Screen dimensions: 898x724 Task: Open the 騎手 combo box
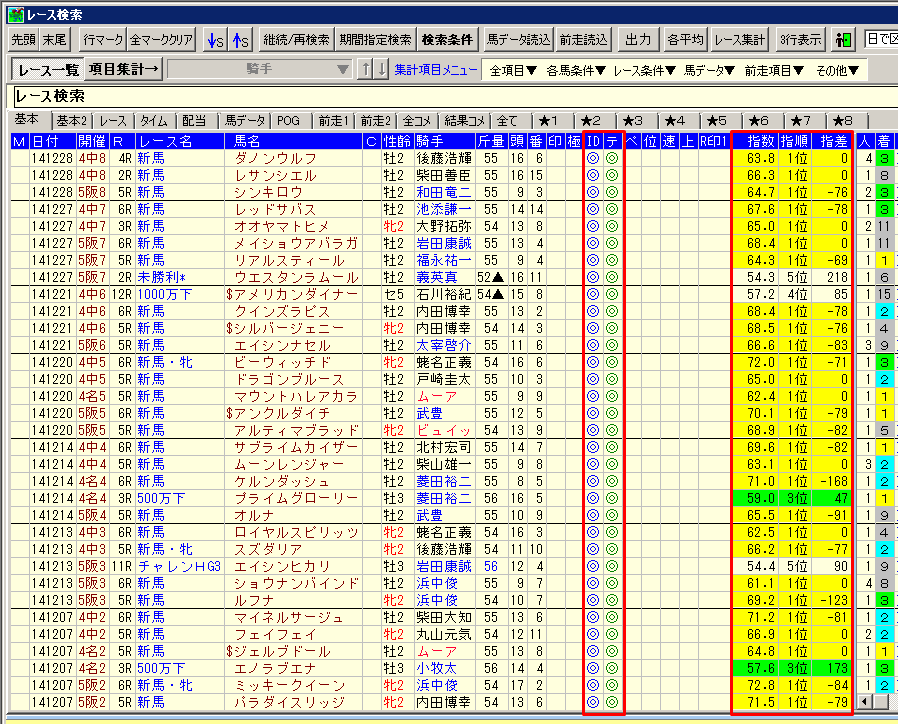pyautogui.click(x=259, y=69)
